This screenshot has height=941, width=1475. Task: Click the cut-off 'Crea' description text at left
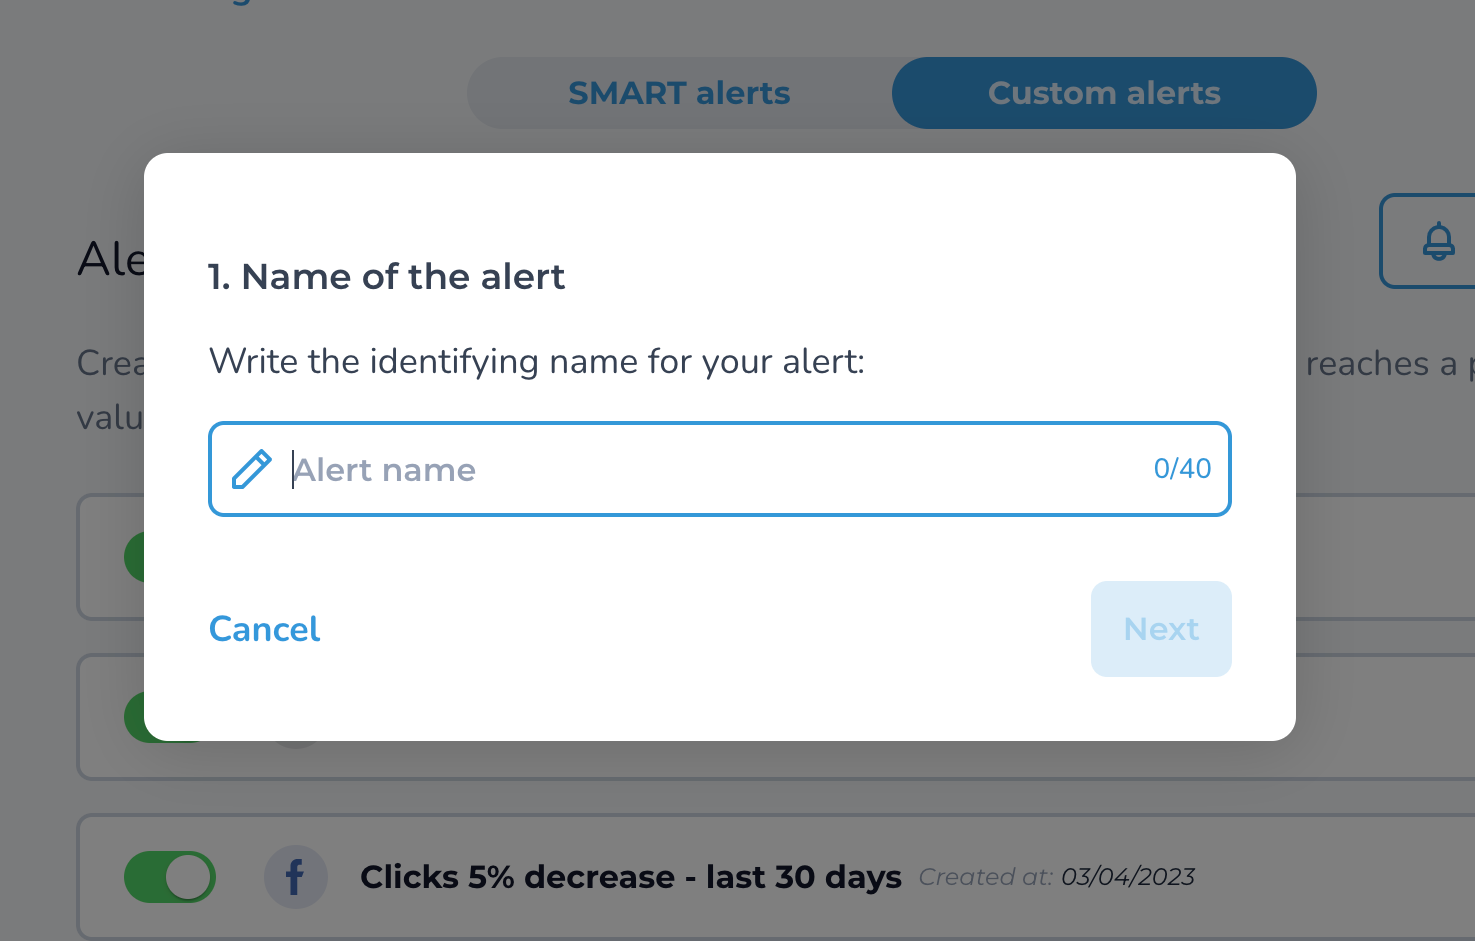[111, 363]
